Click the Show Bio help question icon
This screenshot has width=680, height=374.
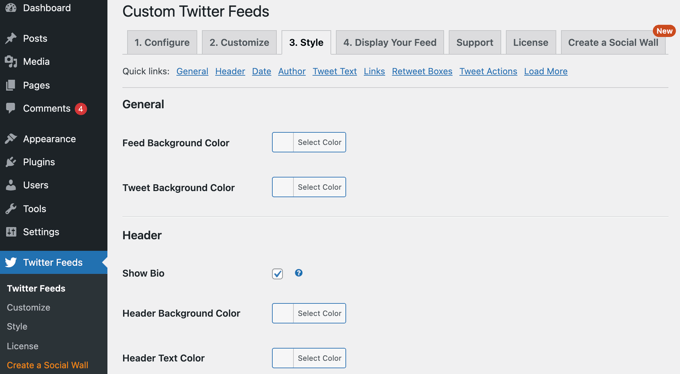(x=299, y=273)
